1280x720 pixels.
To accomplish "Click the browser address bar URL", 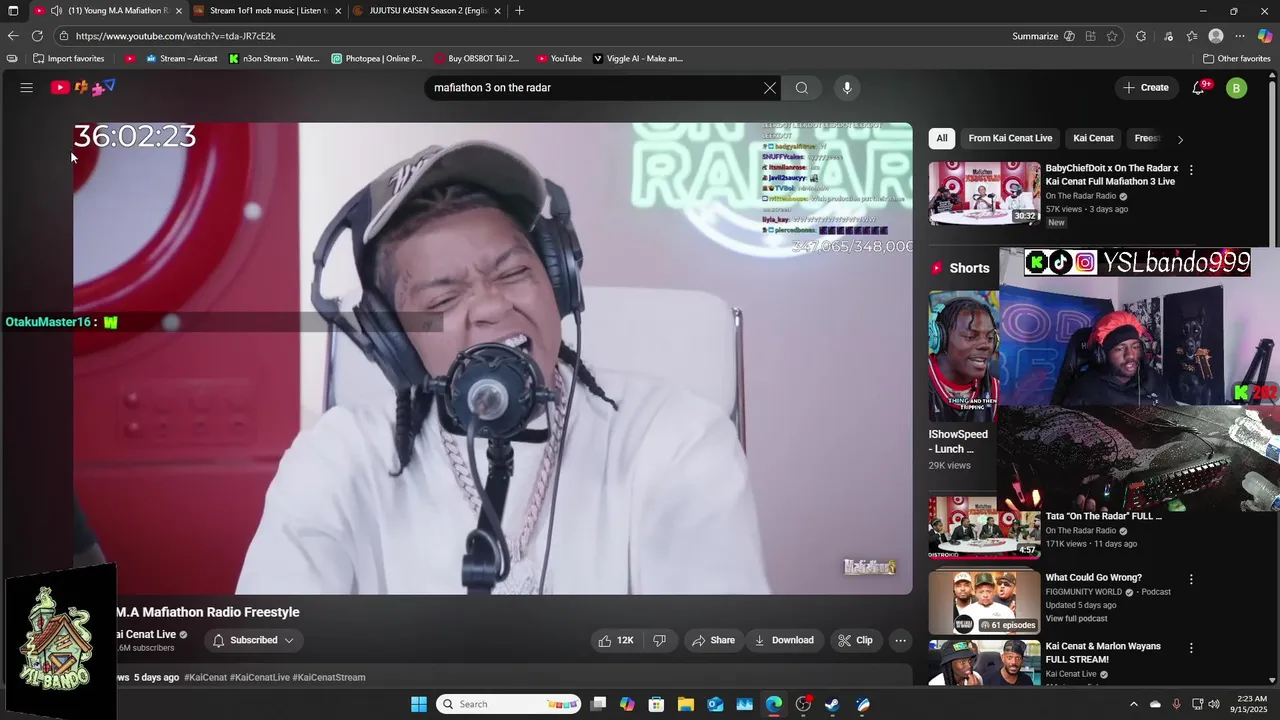I will [x=175, y=36].
